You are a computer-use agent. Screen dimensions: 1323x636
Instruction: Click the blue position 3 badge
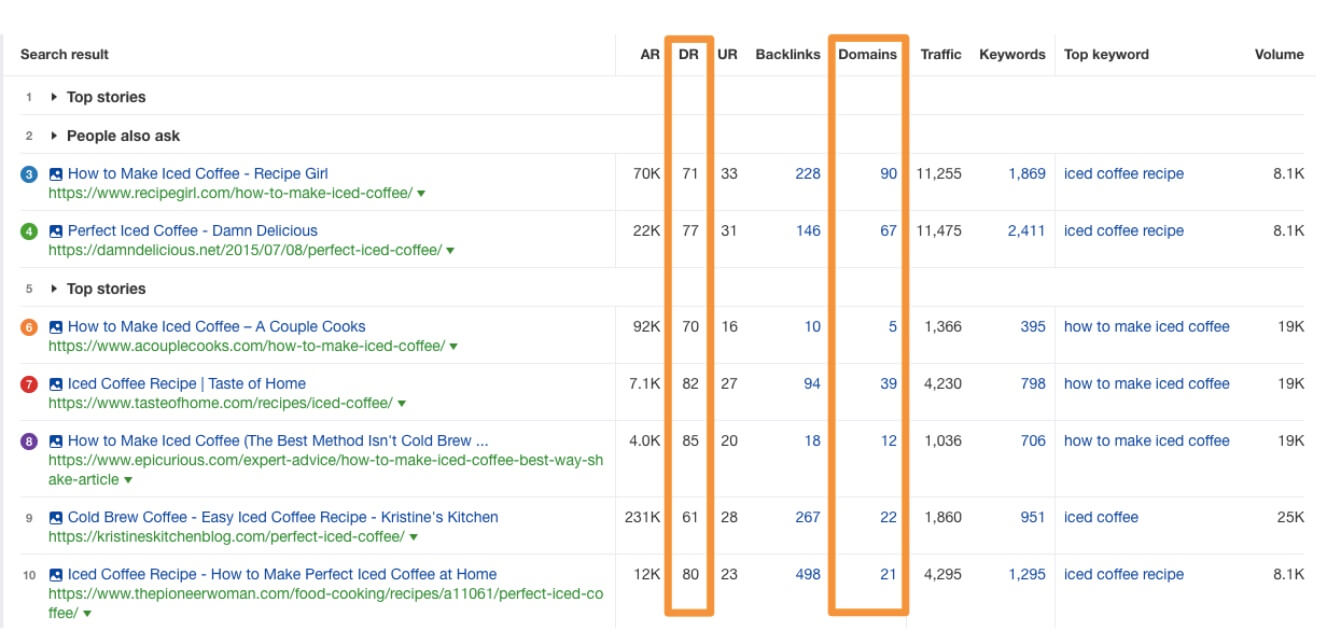(29, 174)
